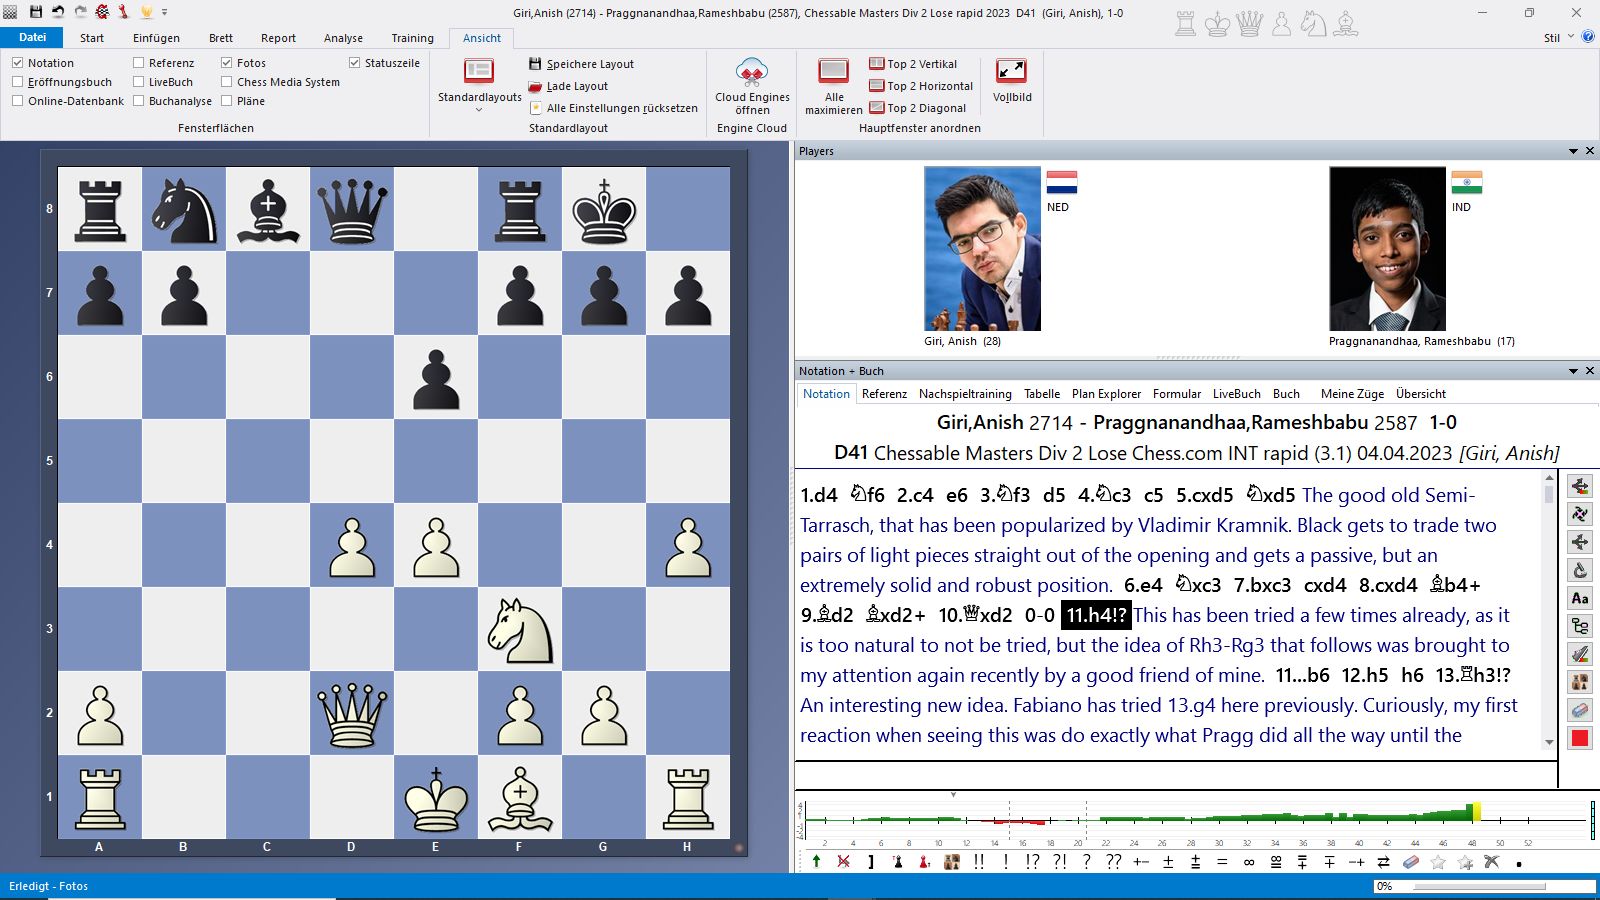
Task: Click Alle maximieren window icon
Action: click(x=833, y=72)
